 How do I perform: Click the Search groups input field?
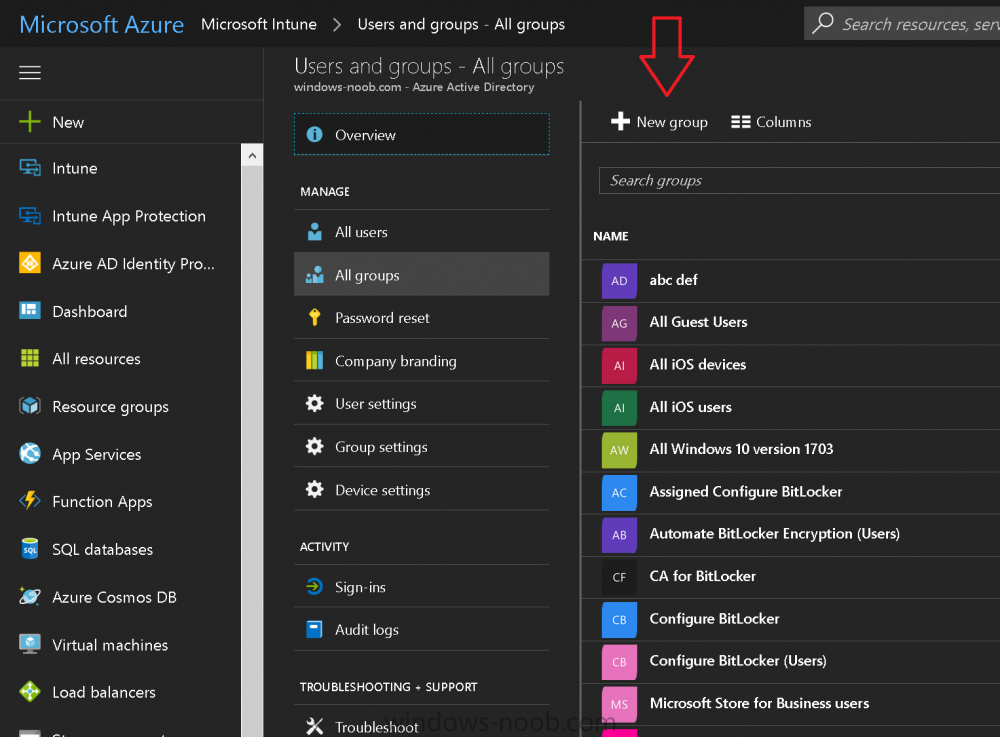(x=799, y=180)
